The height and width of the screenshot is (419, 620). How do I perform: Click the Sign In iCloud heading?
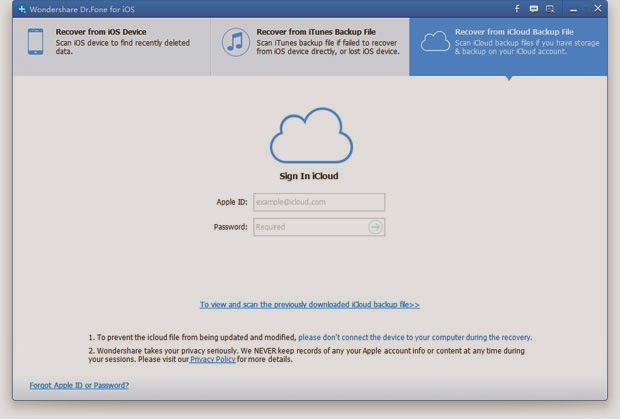pyautogui.click(x=309, y=176)
